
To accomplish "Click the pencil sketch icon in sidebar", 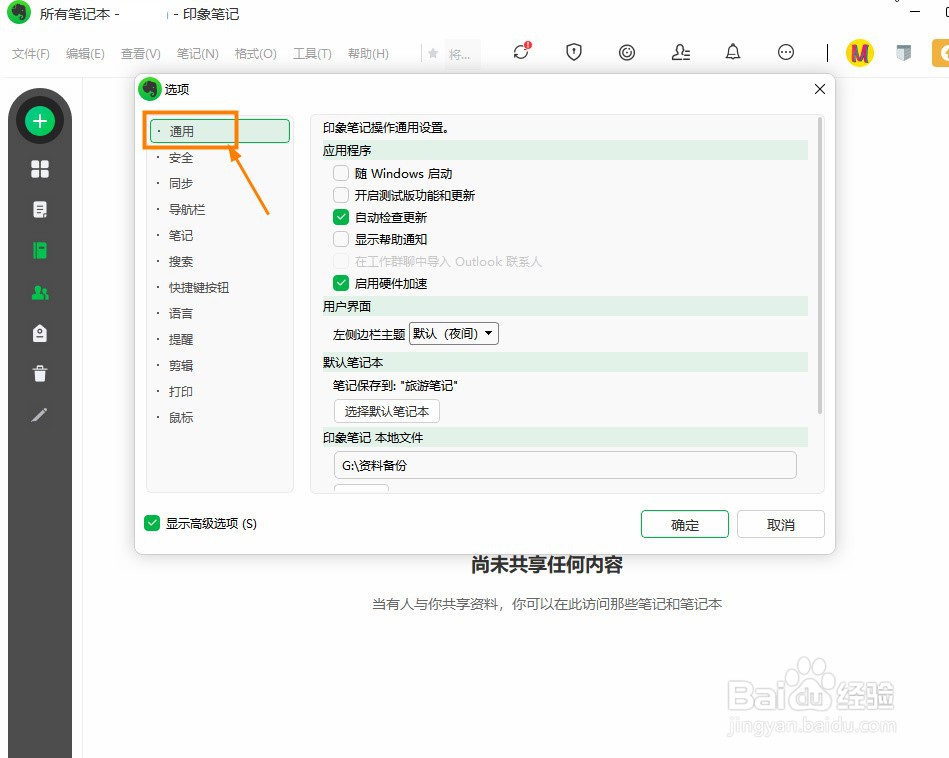I will click(x=39, y=414).
